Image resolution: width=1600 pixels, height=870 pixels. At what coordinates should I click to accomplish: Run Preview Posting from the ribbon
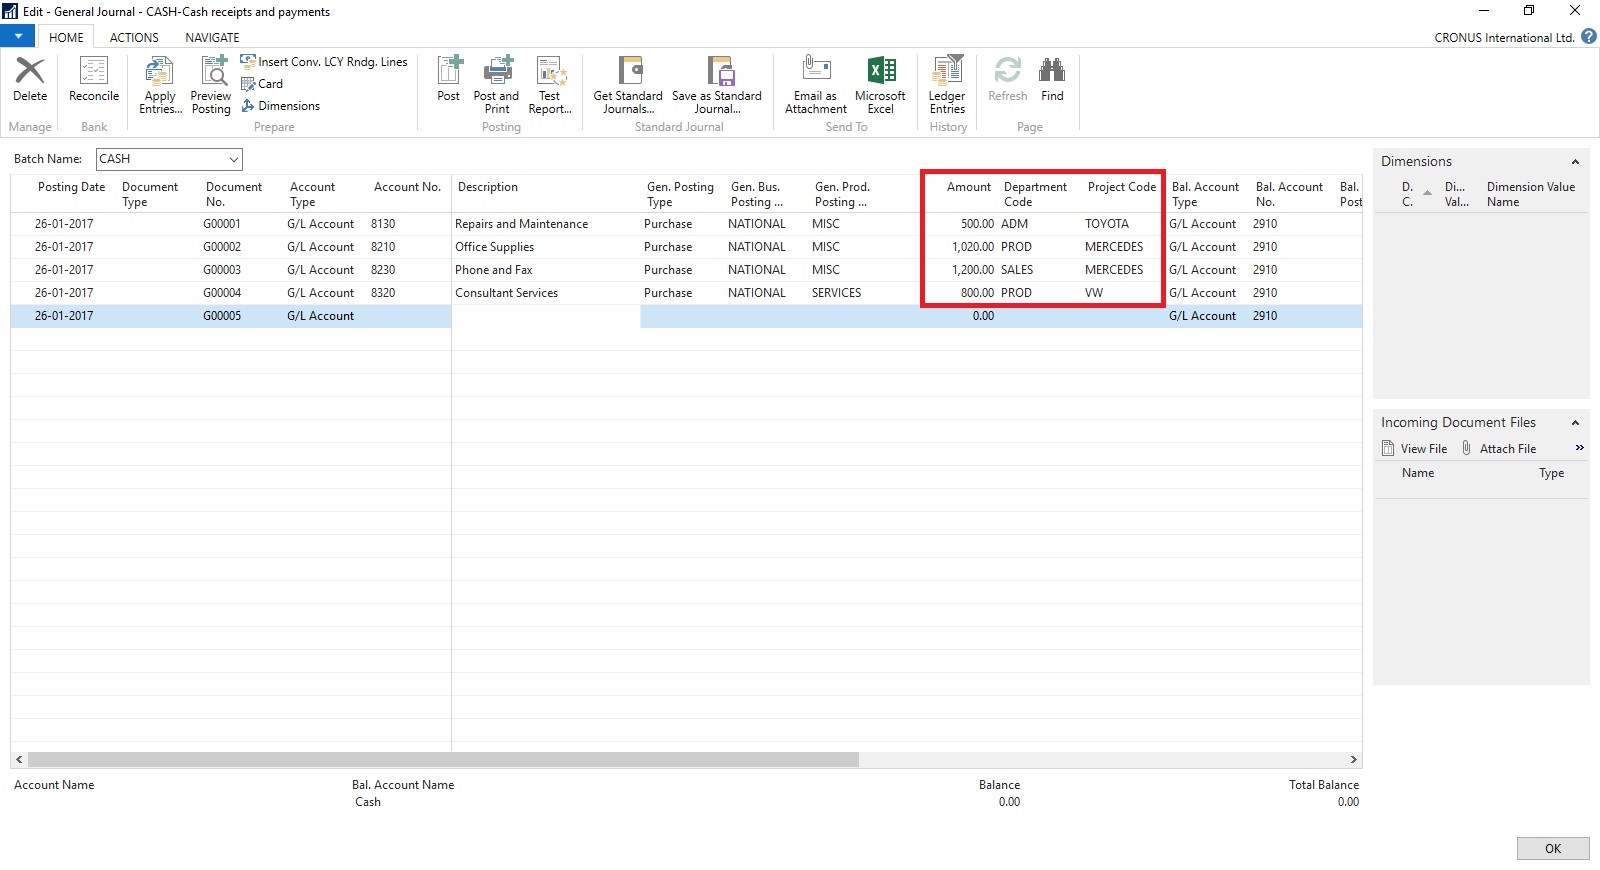point(211,84)
